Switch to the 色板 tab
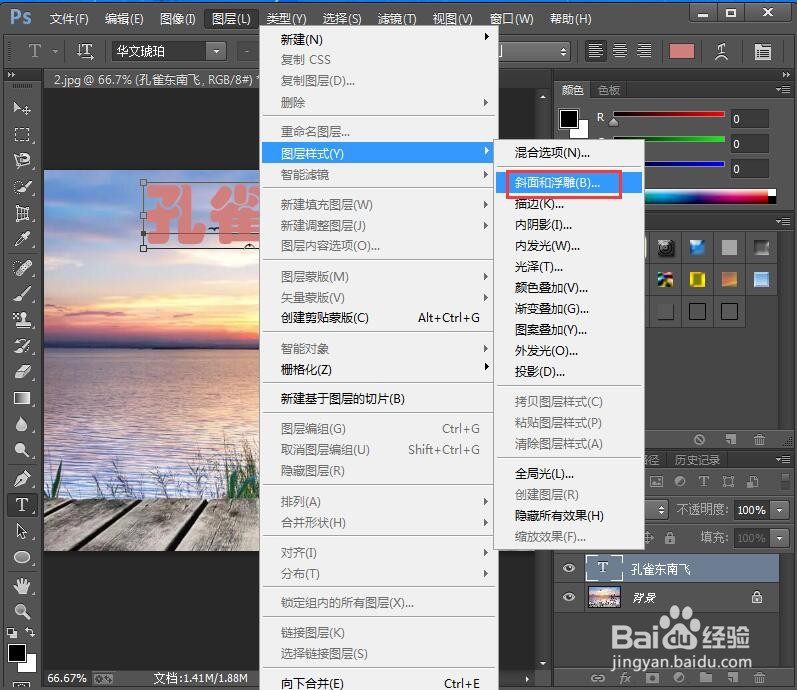 [608, 90]
